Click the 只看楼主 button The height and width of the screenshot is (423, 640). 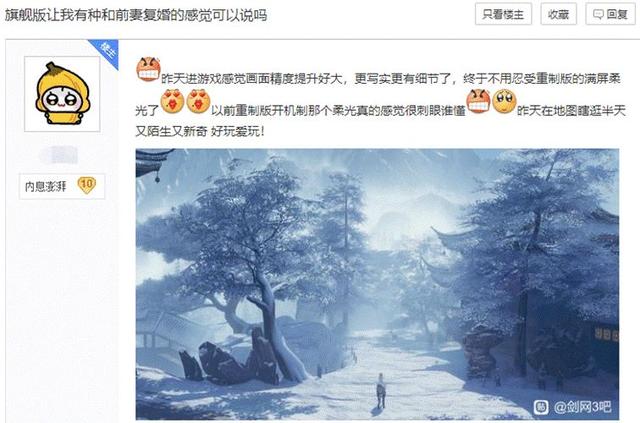(503, 14)
